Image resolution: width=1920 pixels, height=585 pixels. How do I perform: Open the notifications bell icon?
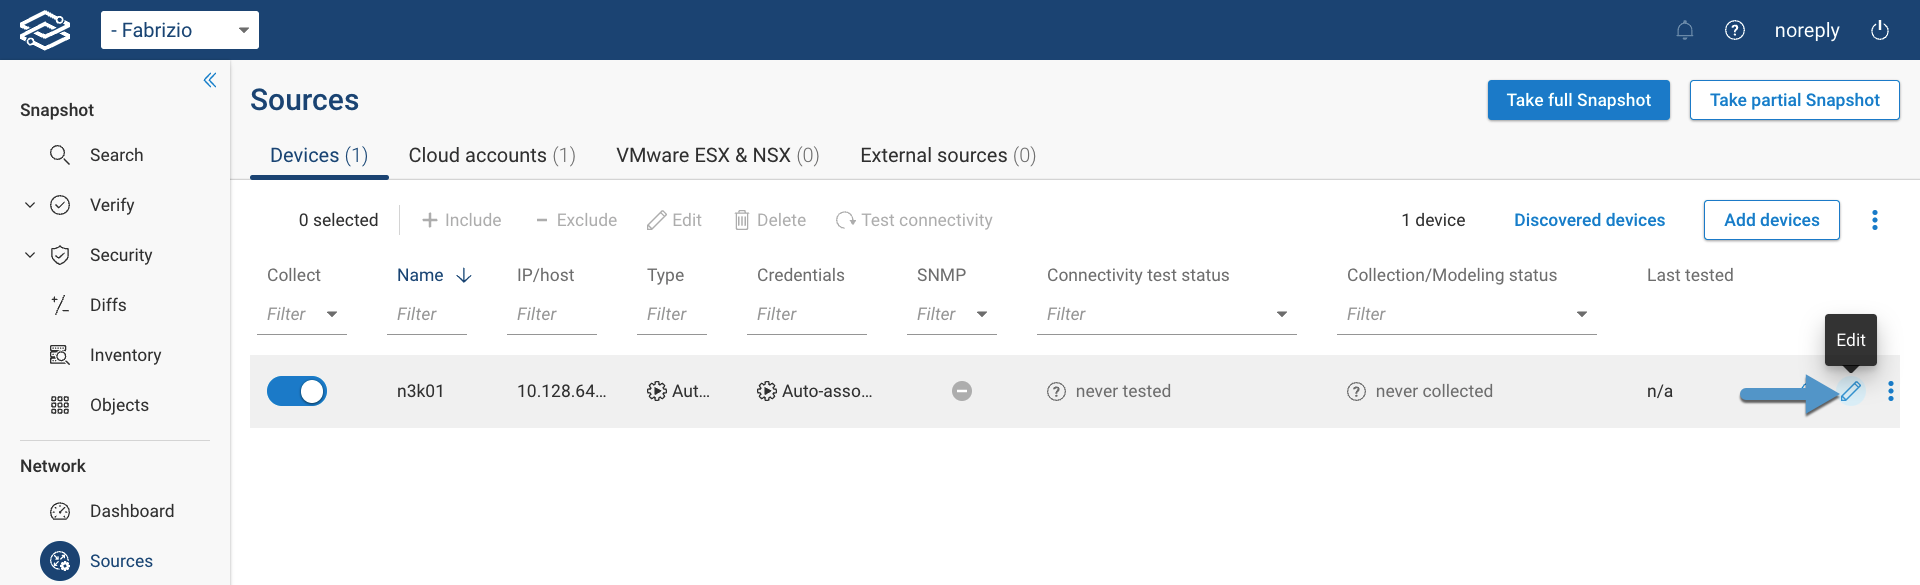click(x=1685, y=30)
